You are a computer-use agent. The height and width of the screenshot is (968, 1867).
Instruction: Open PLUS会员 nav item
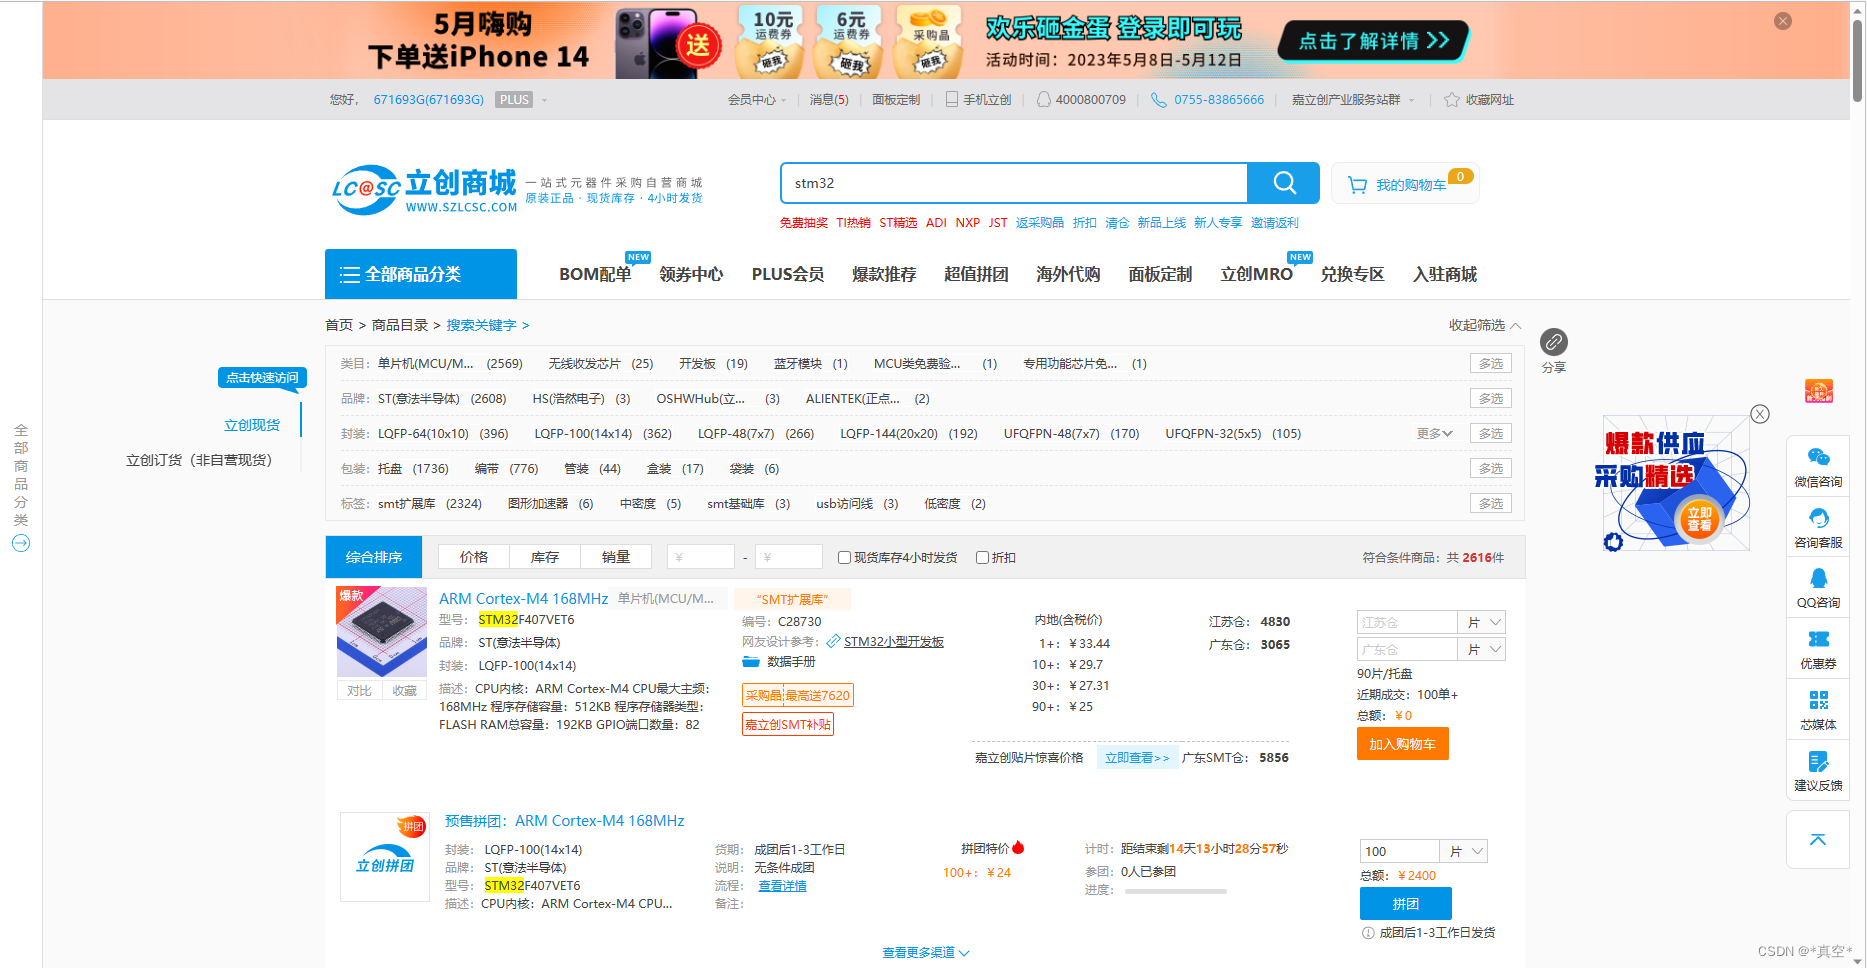pyautogui.click(x=788, y=274)
